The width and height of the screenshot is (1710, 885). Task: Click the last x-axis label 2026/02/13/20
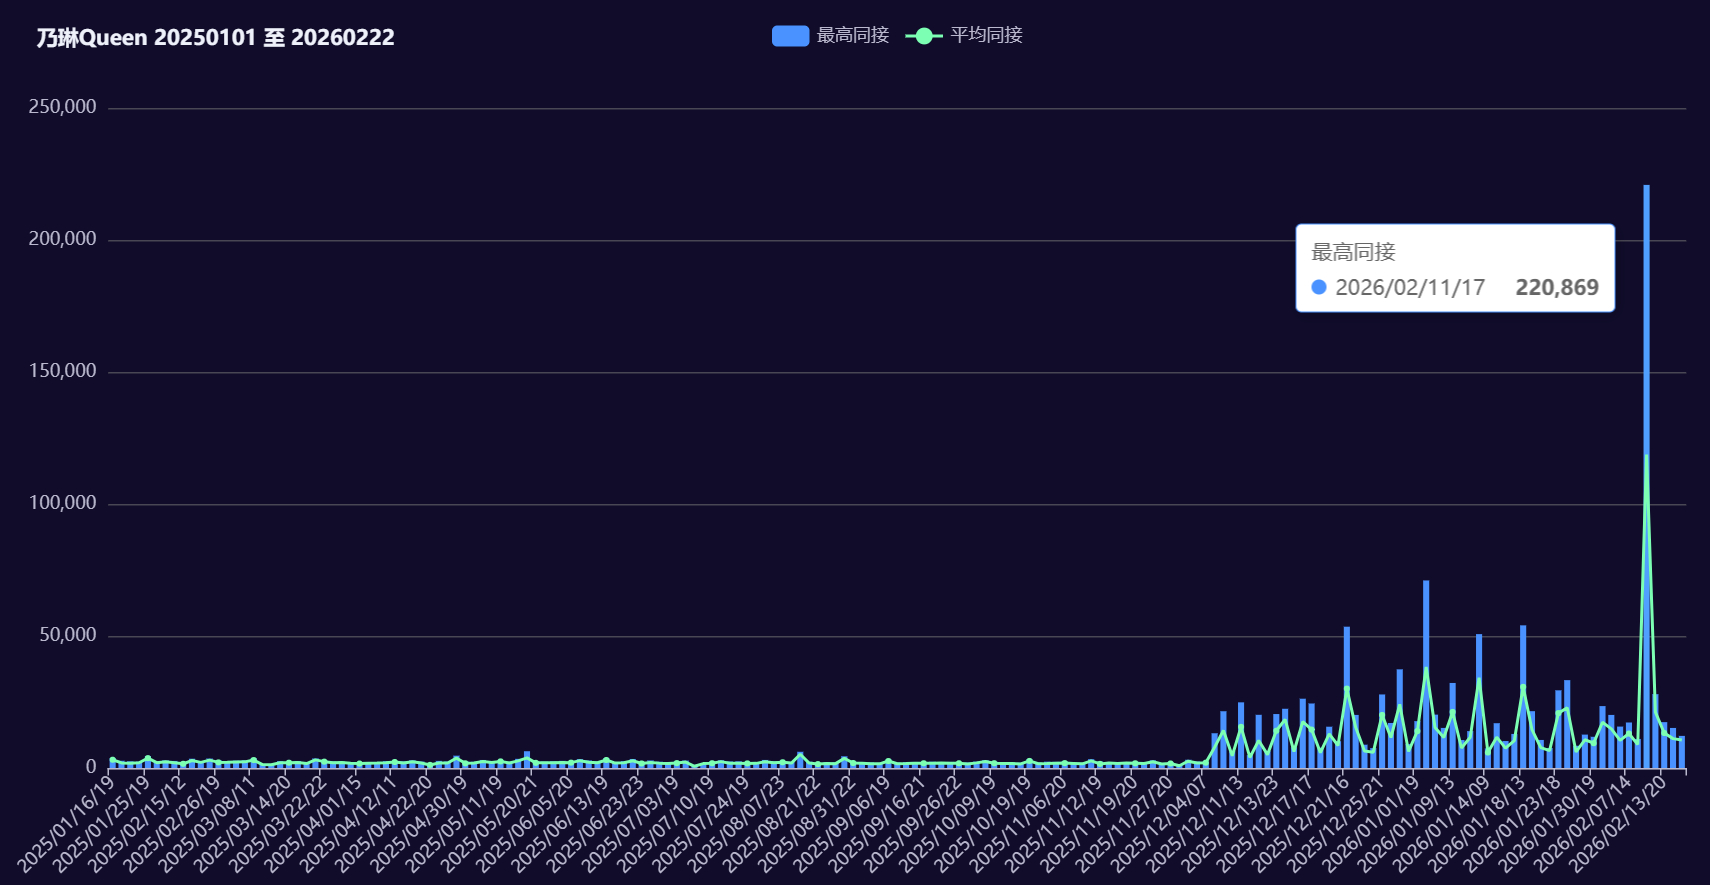(x=1618, y=822)
